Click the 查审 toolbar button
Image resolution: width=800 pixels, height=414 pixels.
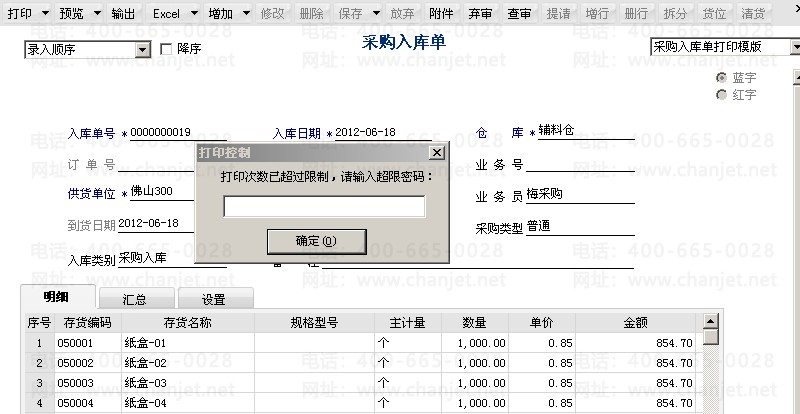coord(519,14)
